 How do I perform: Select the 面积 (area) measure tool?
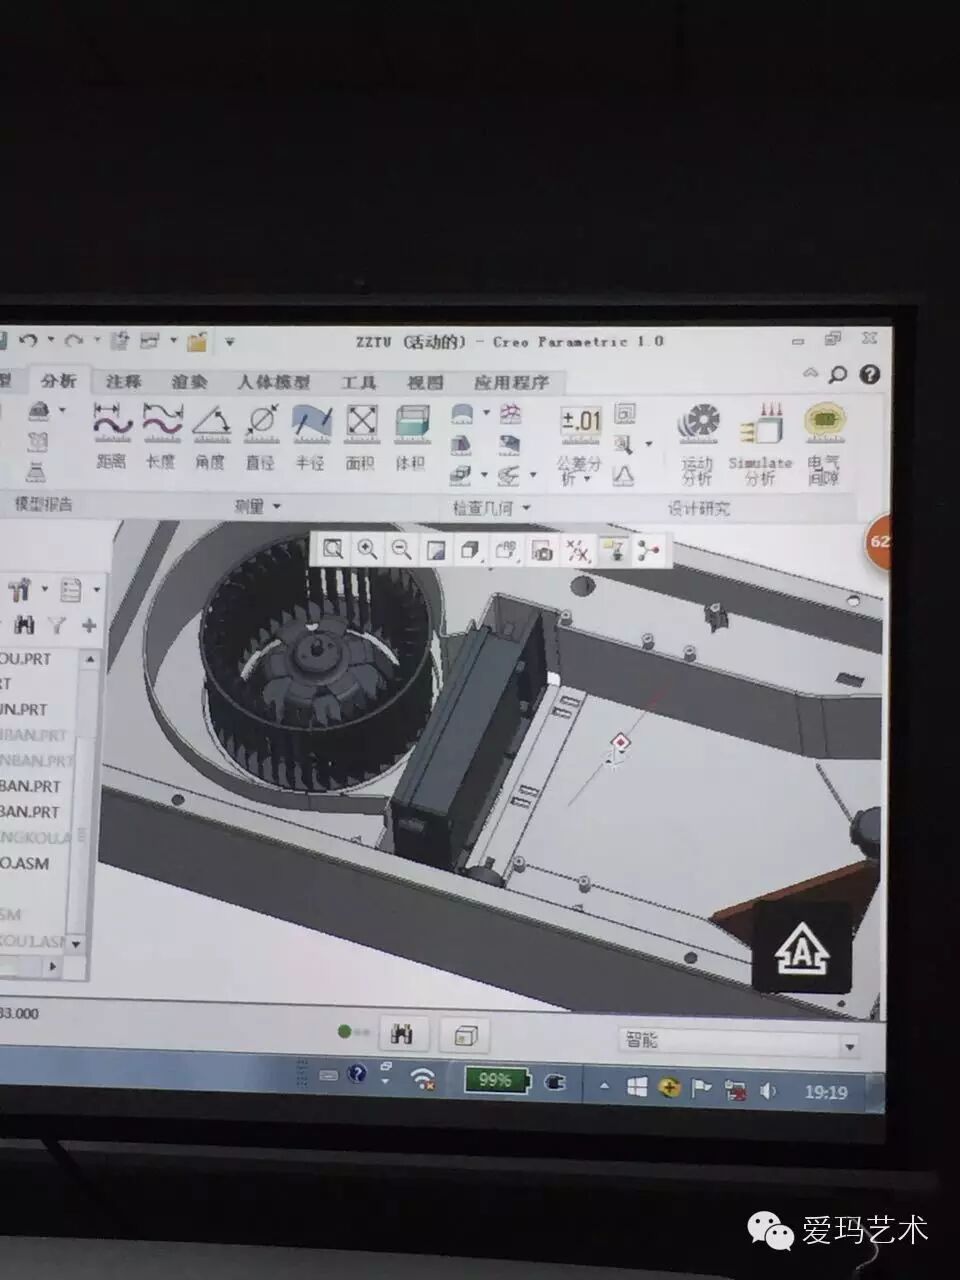[360, 436]
